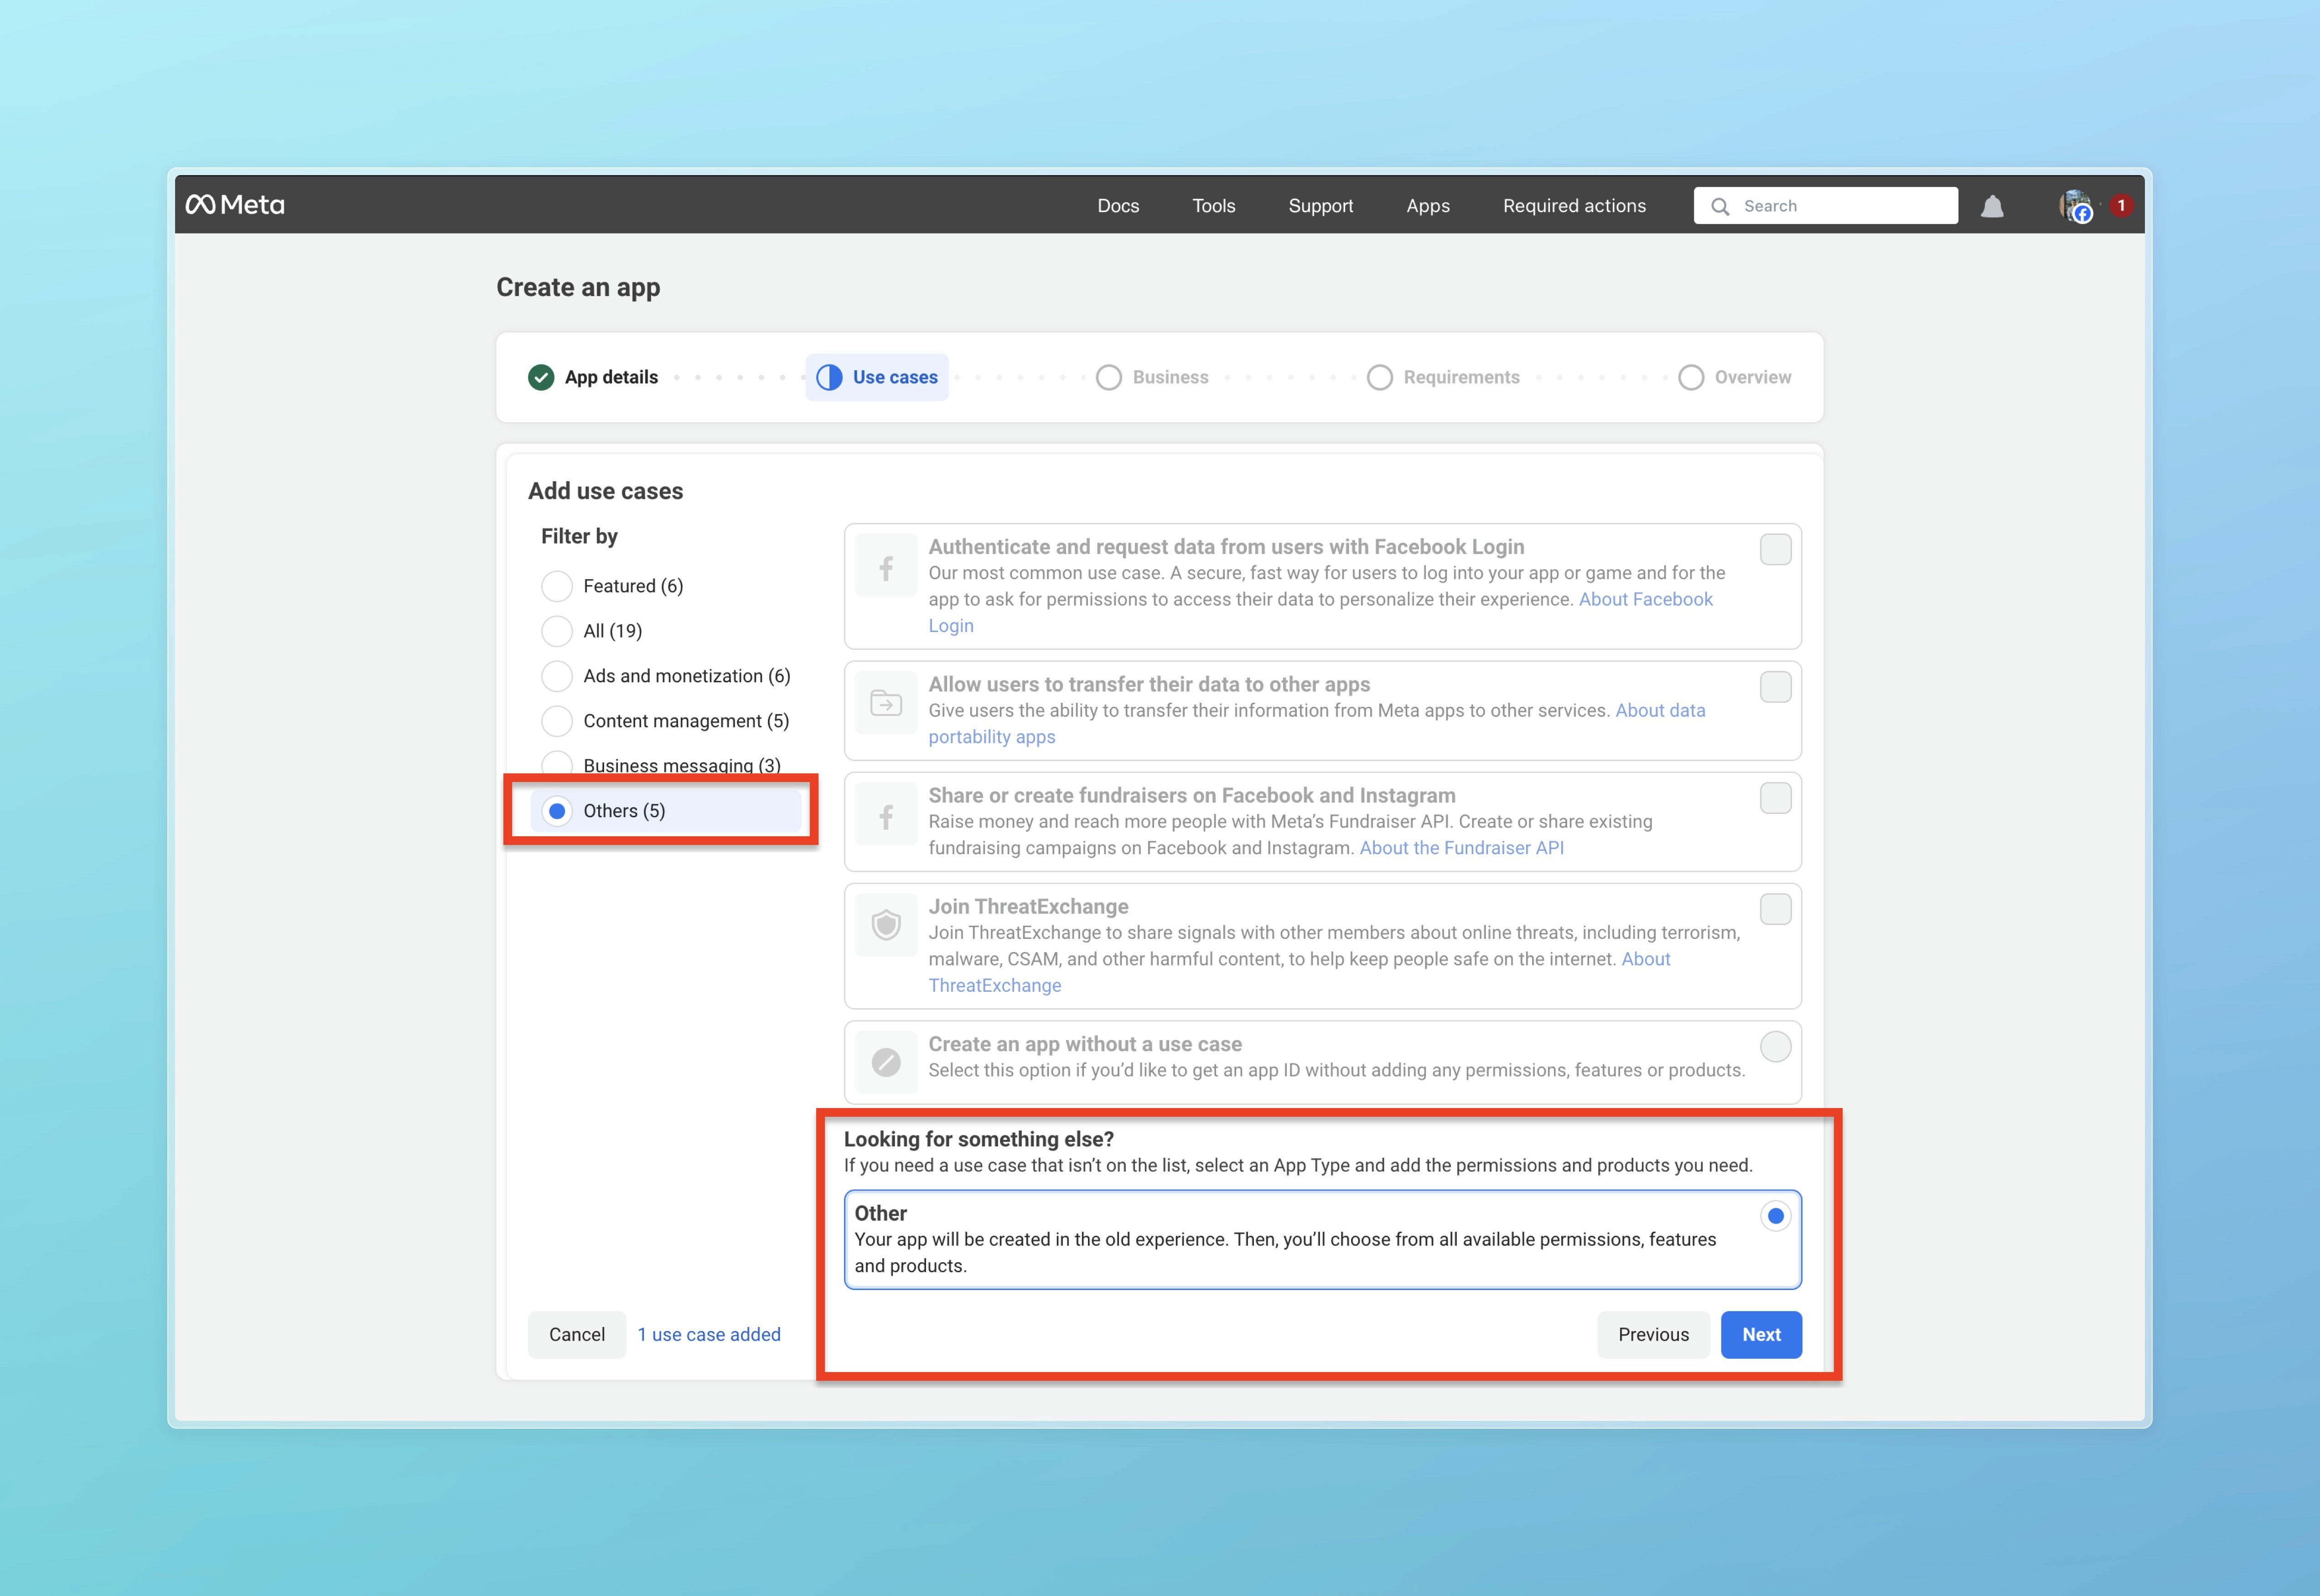Open the profile avatar menu
Screen dimensions: 2320x1596
[x=2076, y=206]
